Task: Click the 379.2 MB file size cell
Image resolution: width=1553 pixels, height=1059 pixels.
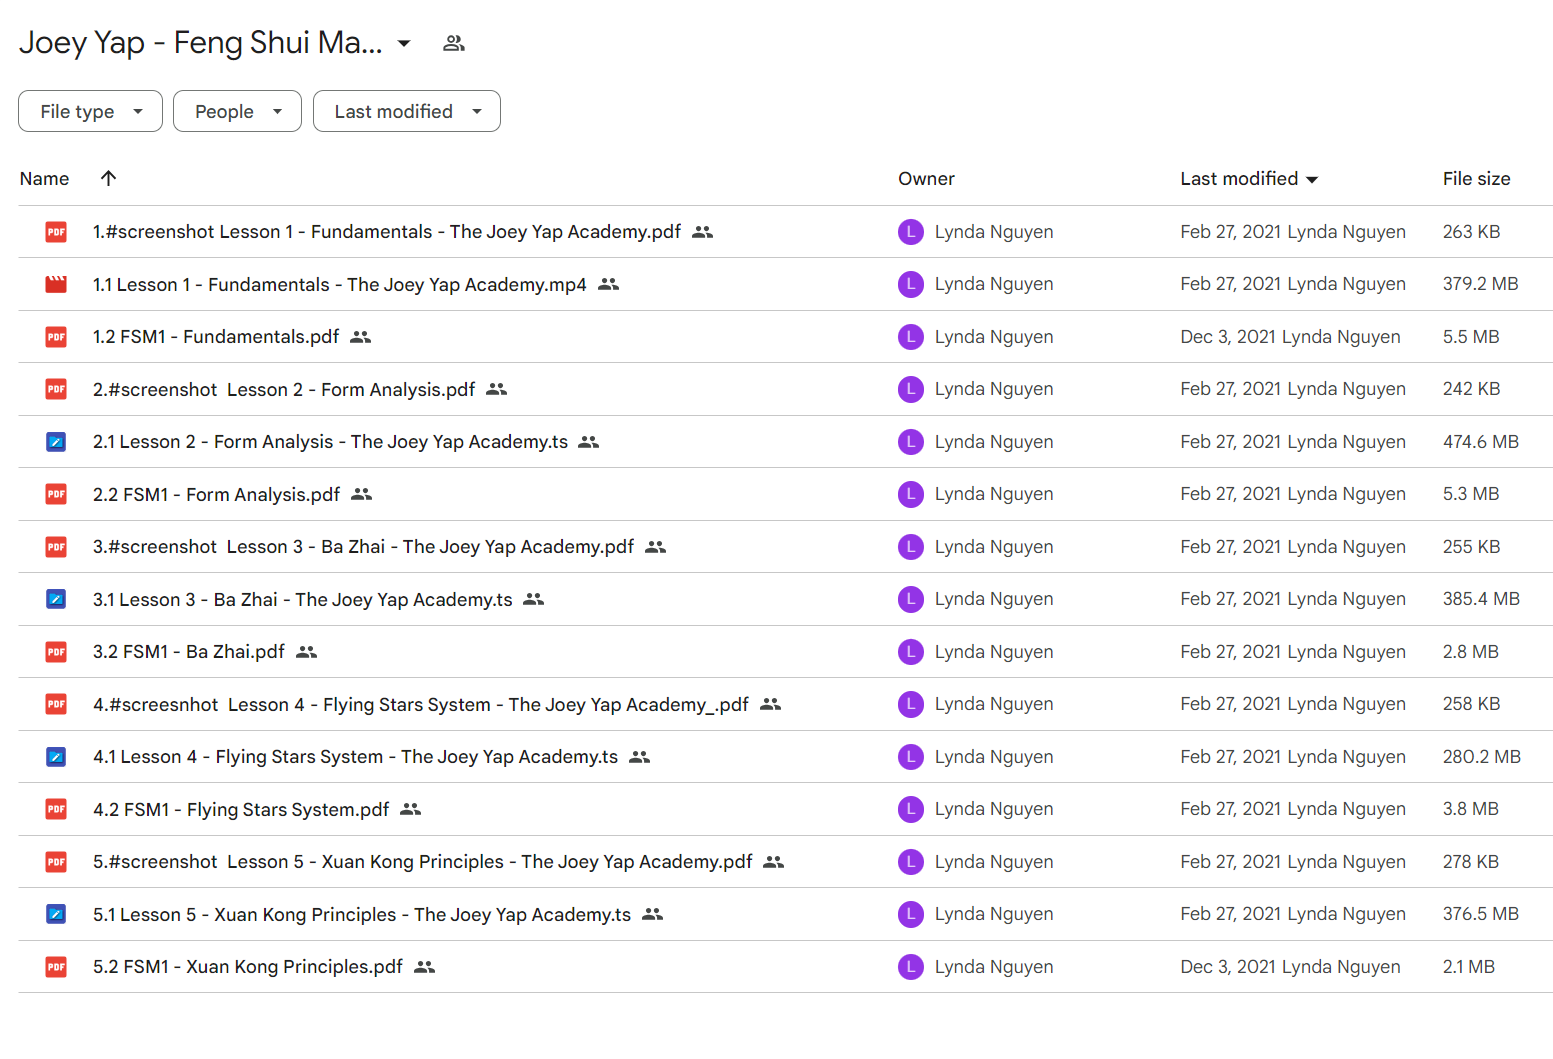Action: 1481,284
